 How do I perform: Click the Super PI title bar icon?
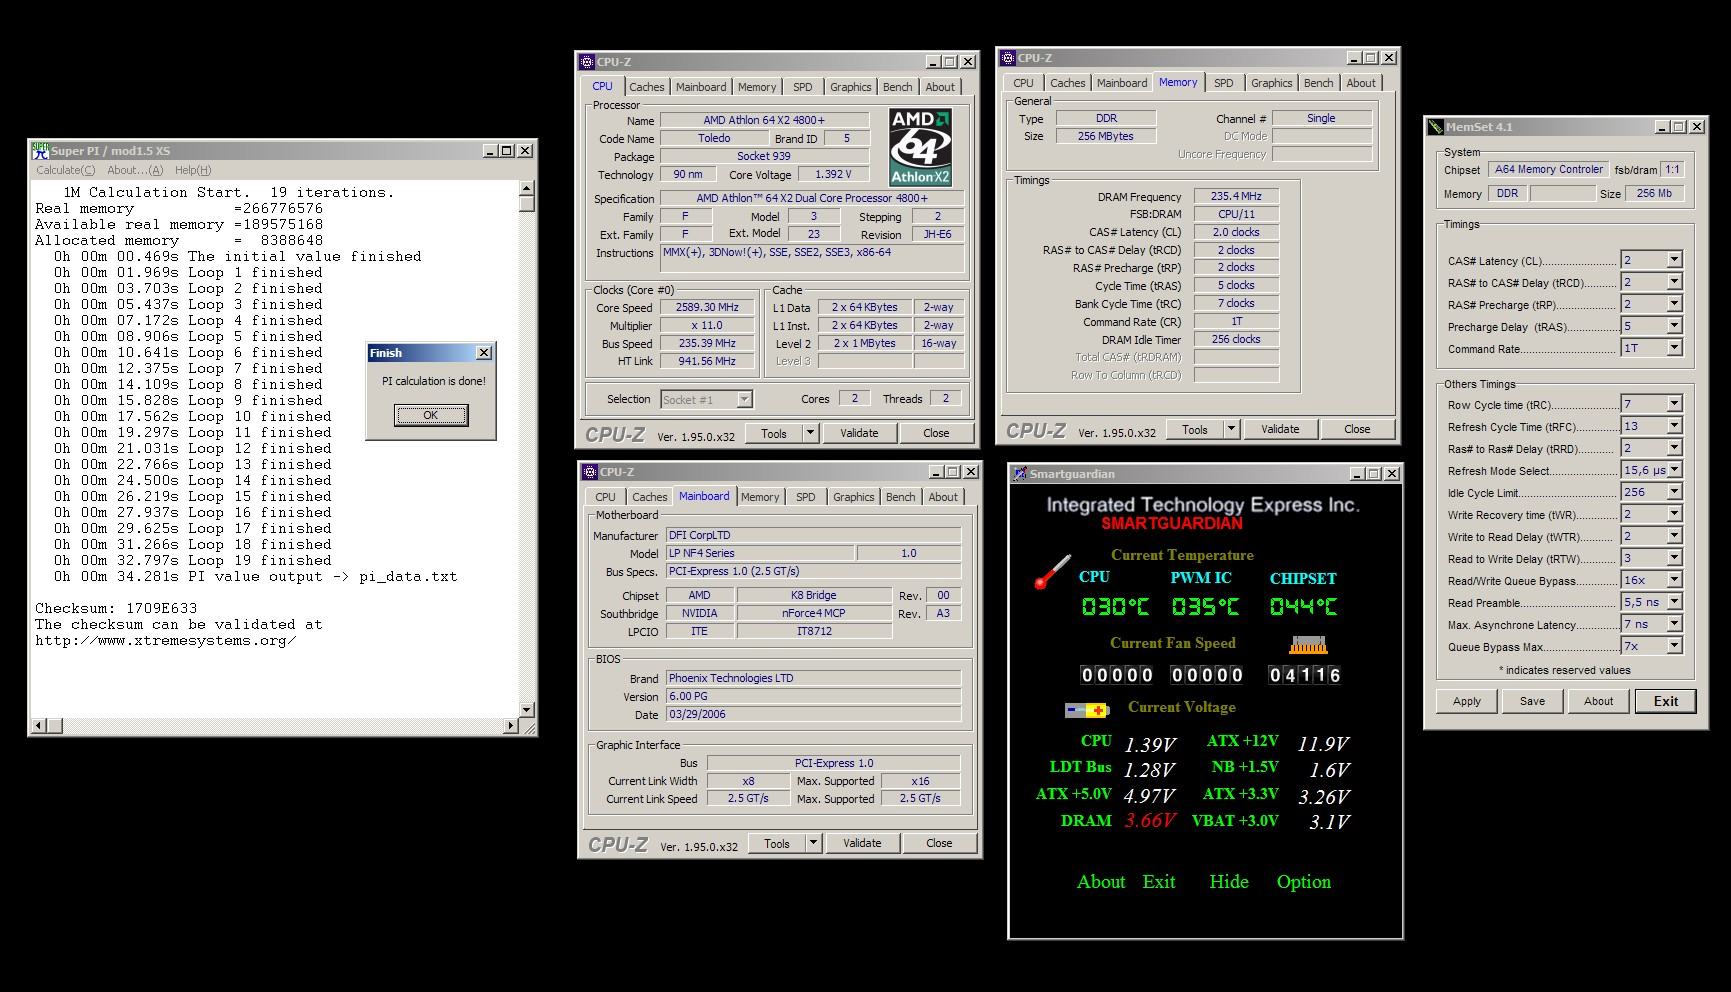40,151
